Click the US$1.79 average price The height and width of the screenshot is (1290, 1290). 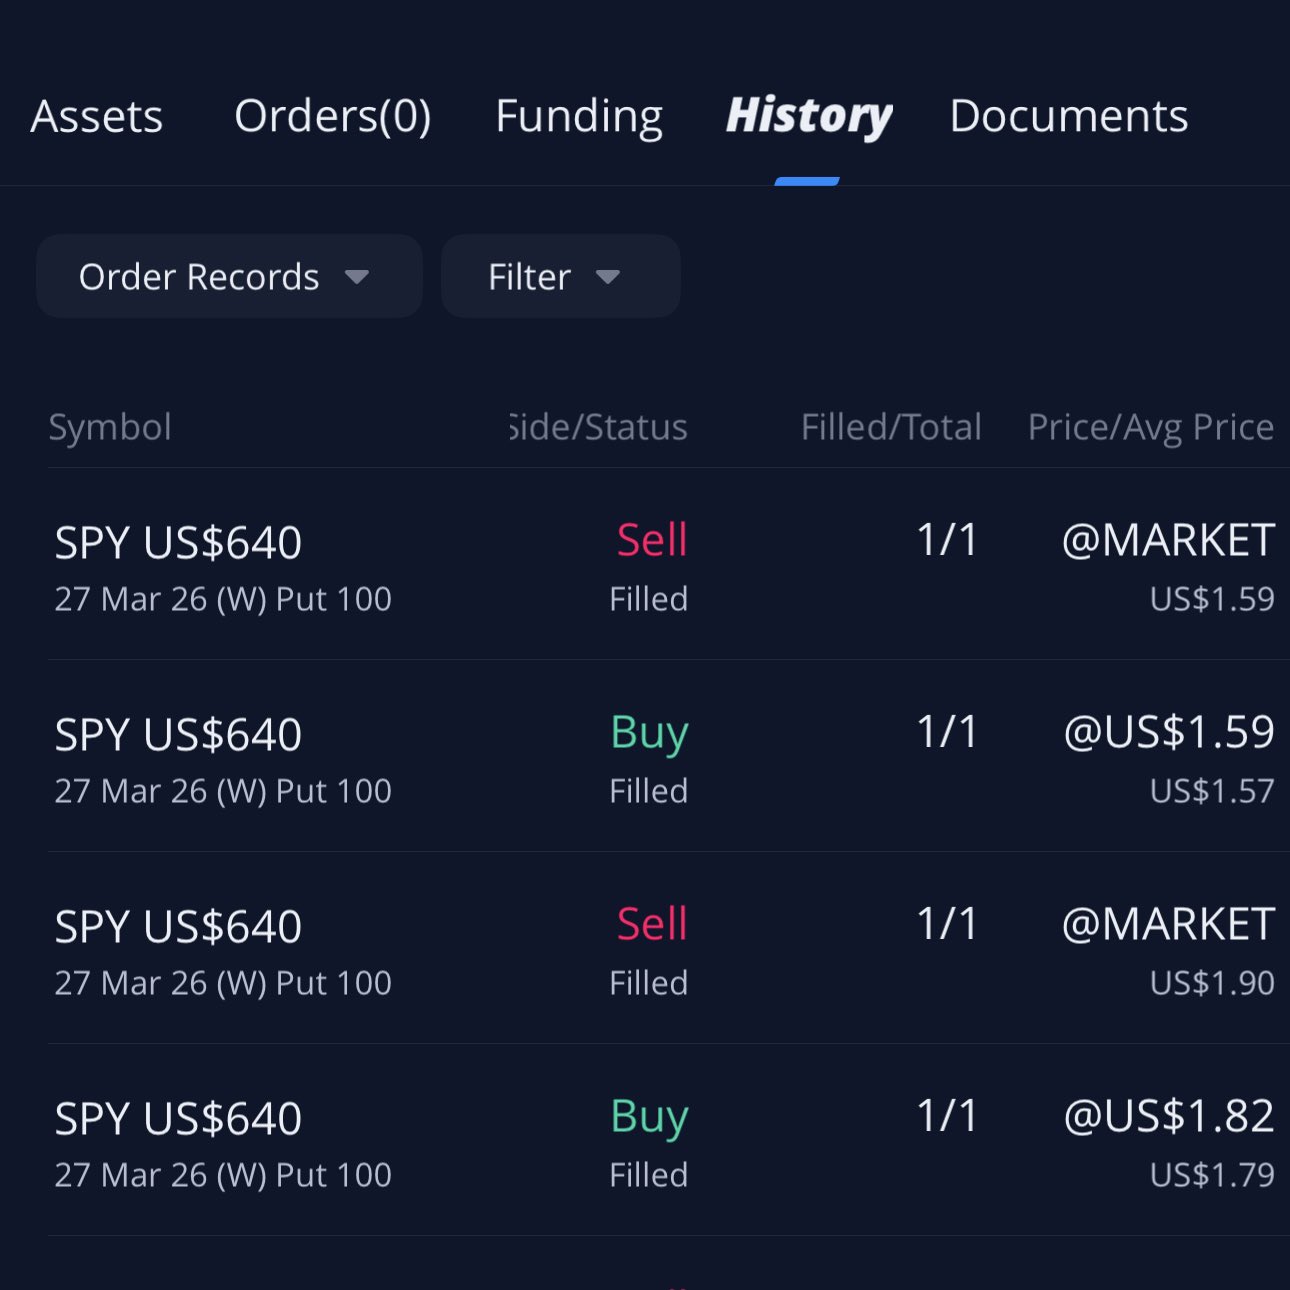pos(1212,1175)
